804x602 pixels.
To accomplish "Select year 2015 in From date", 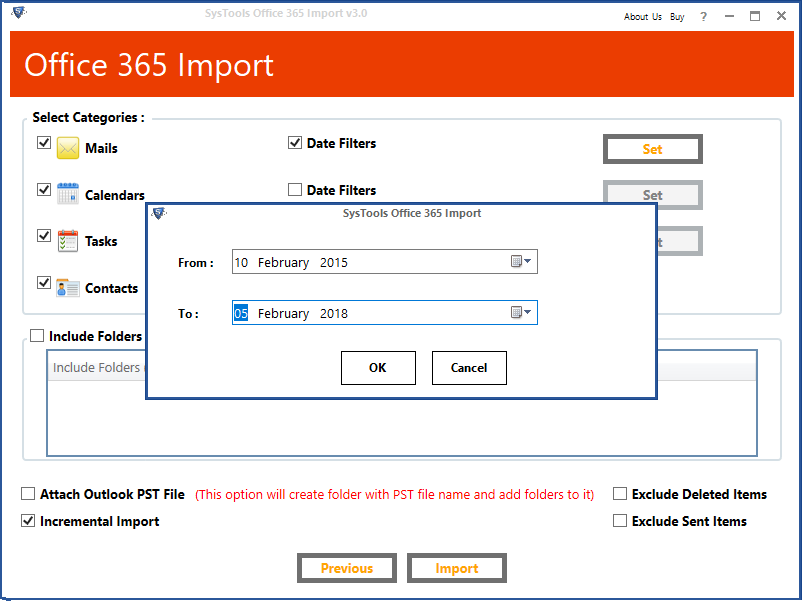I will coord(334,263).
